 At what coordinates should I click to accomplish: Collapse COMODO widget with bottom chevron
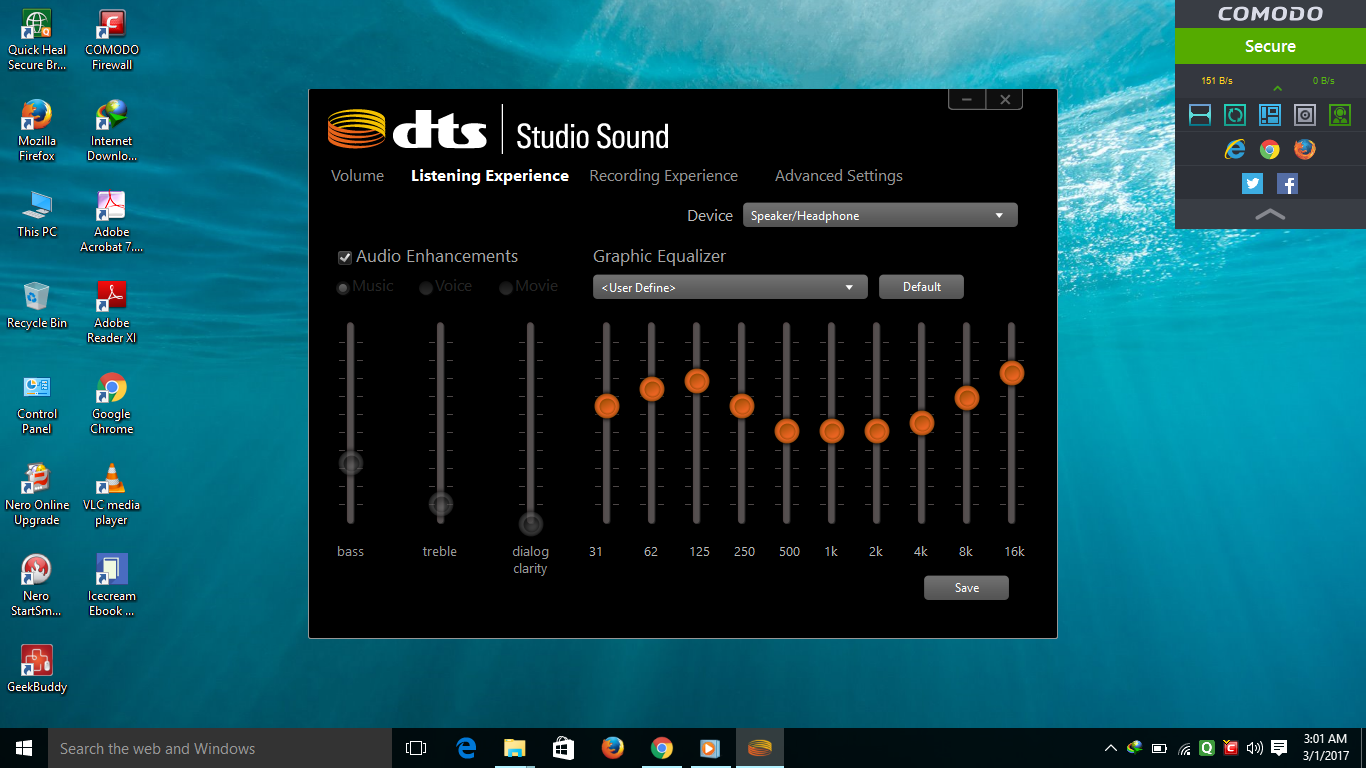(x=1270, y=214)
